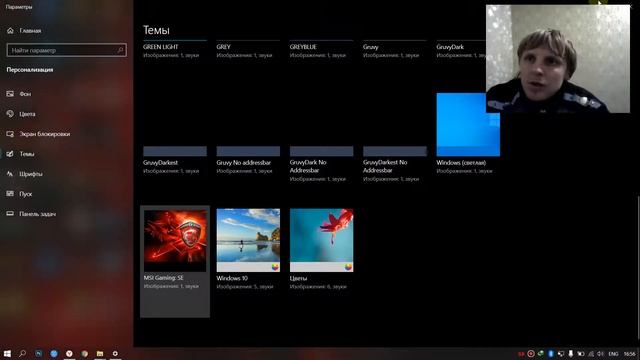Viewport: 640px width, 360px height.
Task: Apply the Цветы flowers theme
Action: coord(321,249)
